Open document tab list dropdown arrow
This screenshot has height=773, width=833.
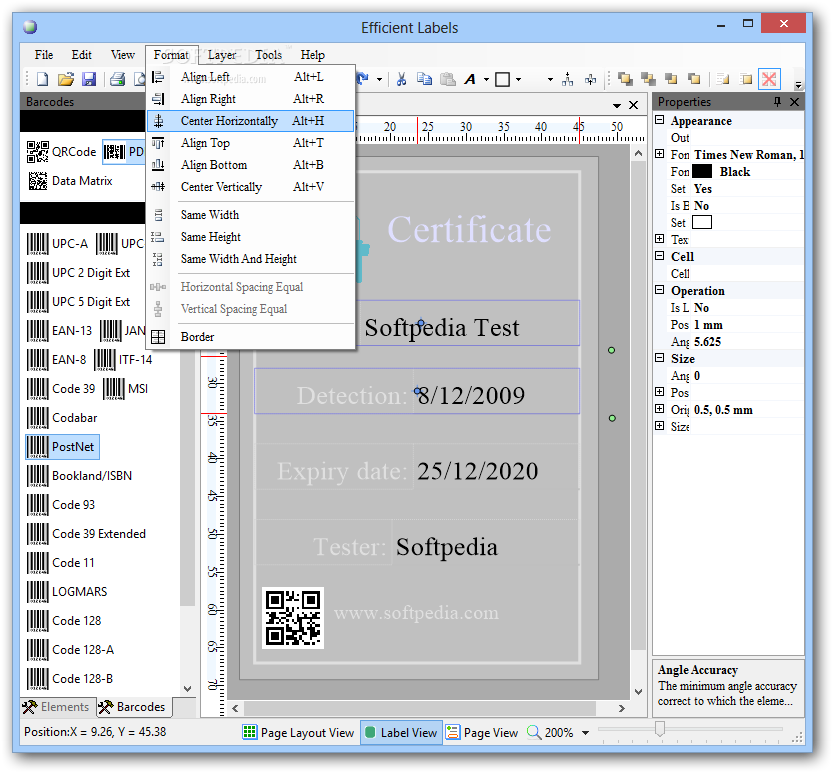click(x=617, y=105)
